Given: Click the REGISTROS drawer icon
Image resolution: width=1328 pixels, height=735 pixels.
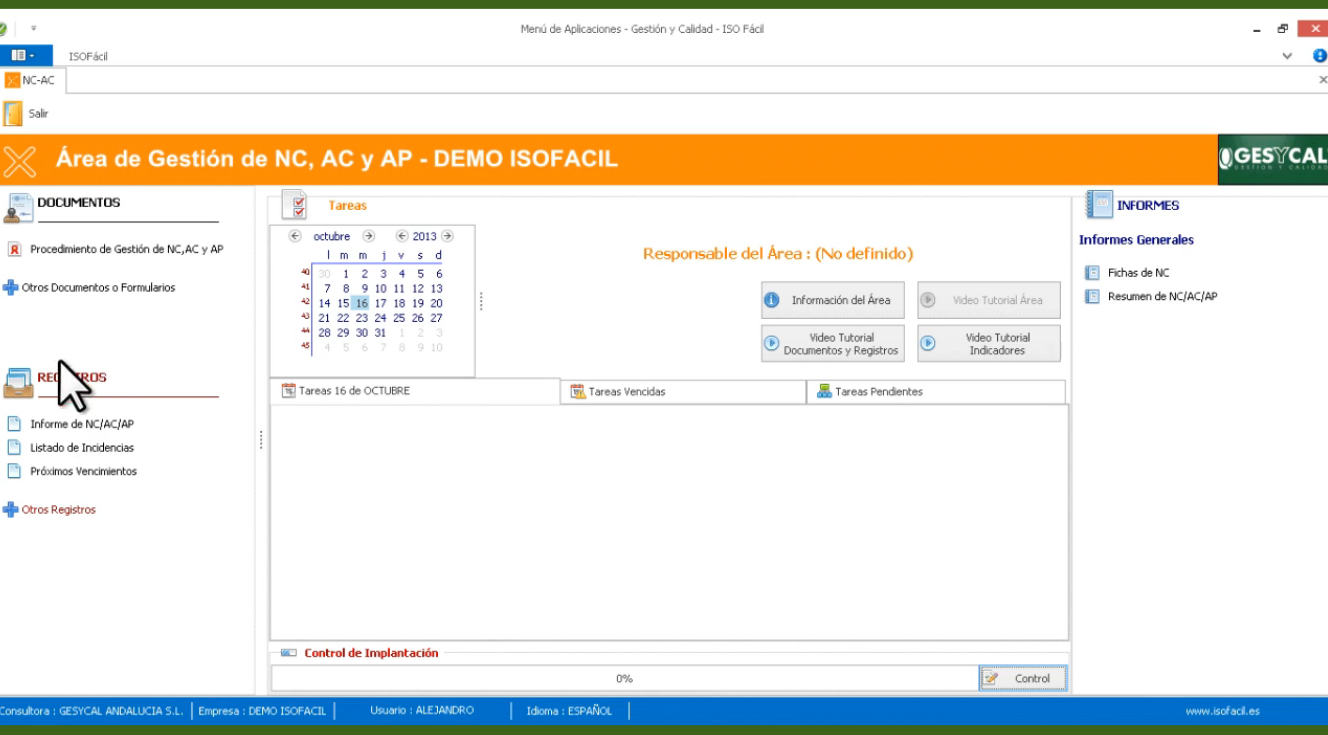Looking at the screenshot, I should coord(18,382).
